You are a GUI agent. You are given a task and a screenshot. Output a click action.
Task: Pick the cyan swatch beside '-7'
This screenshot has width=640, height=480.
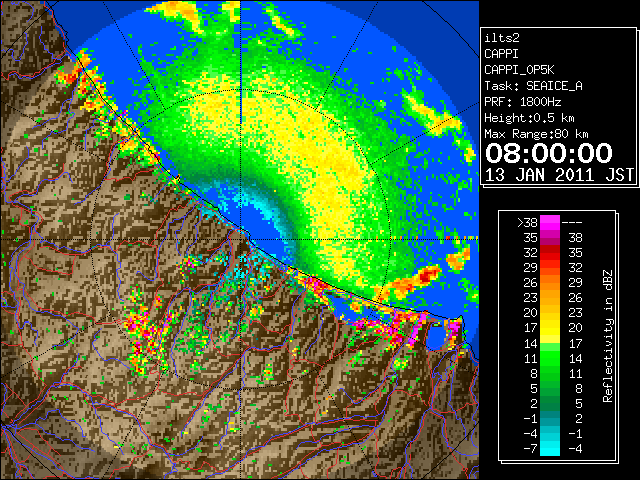coord(550,449)
